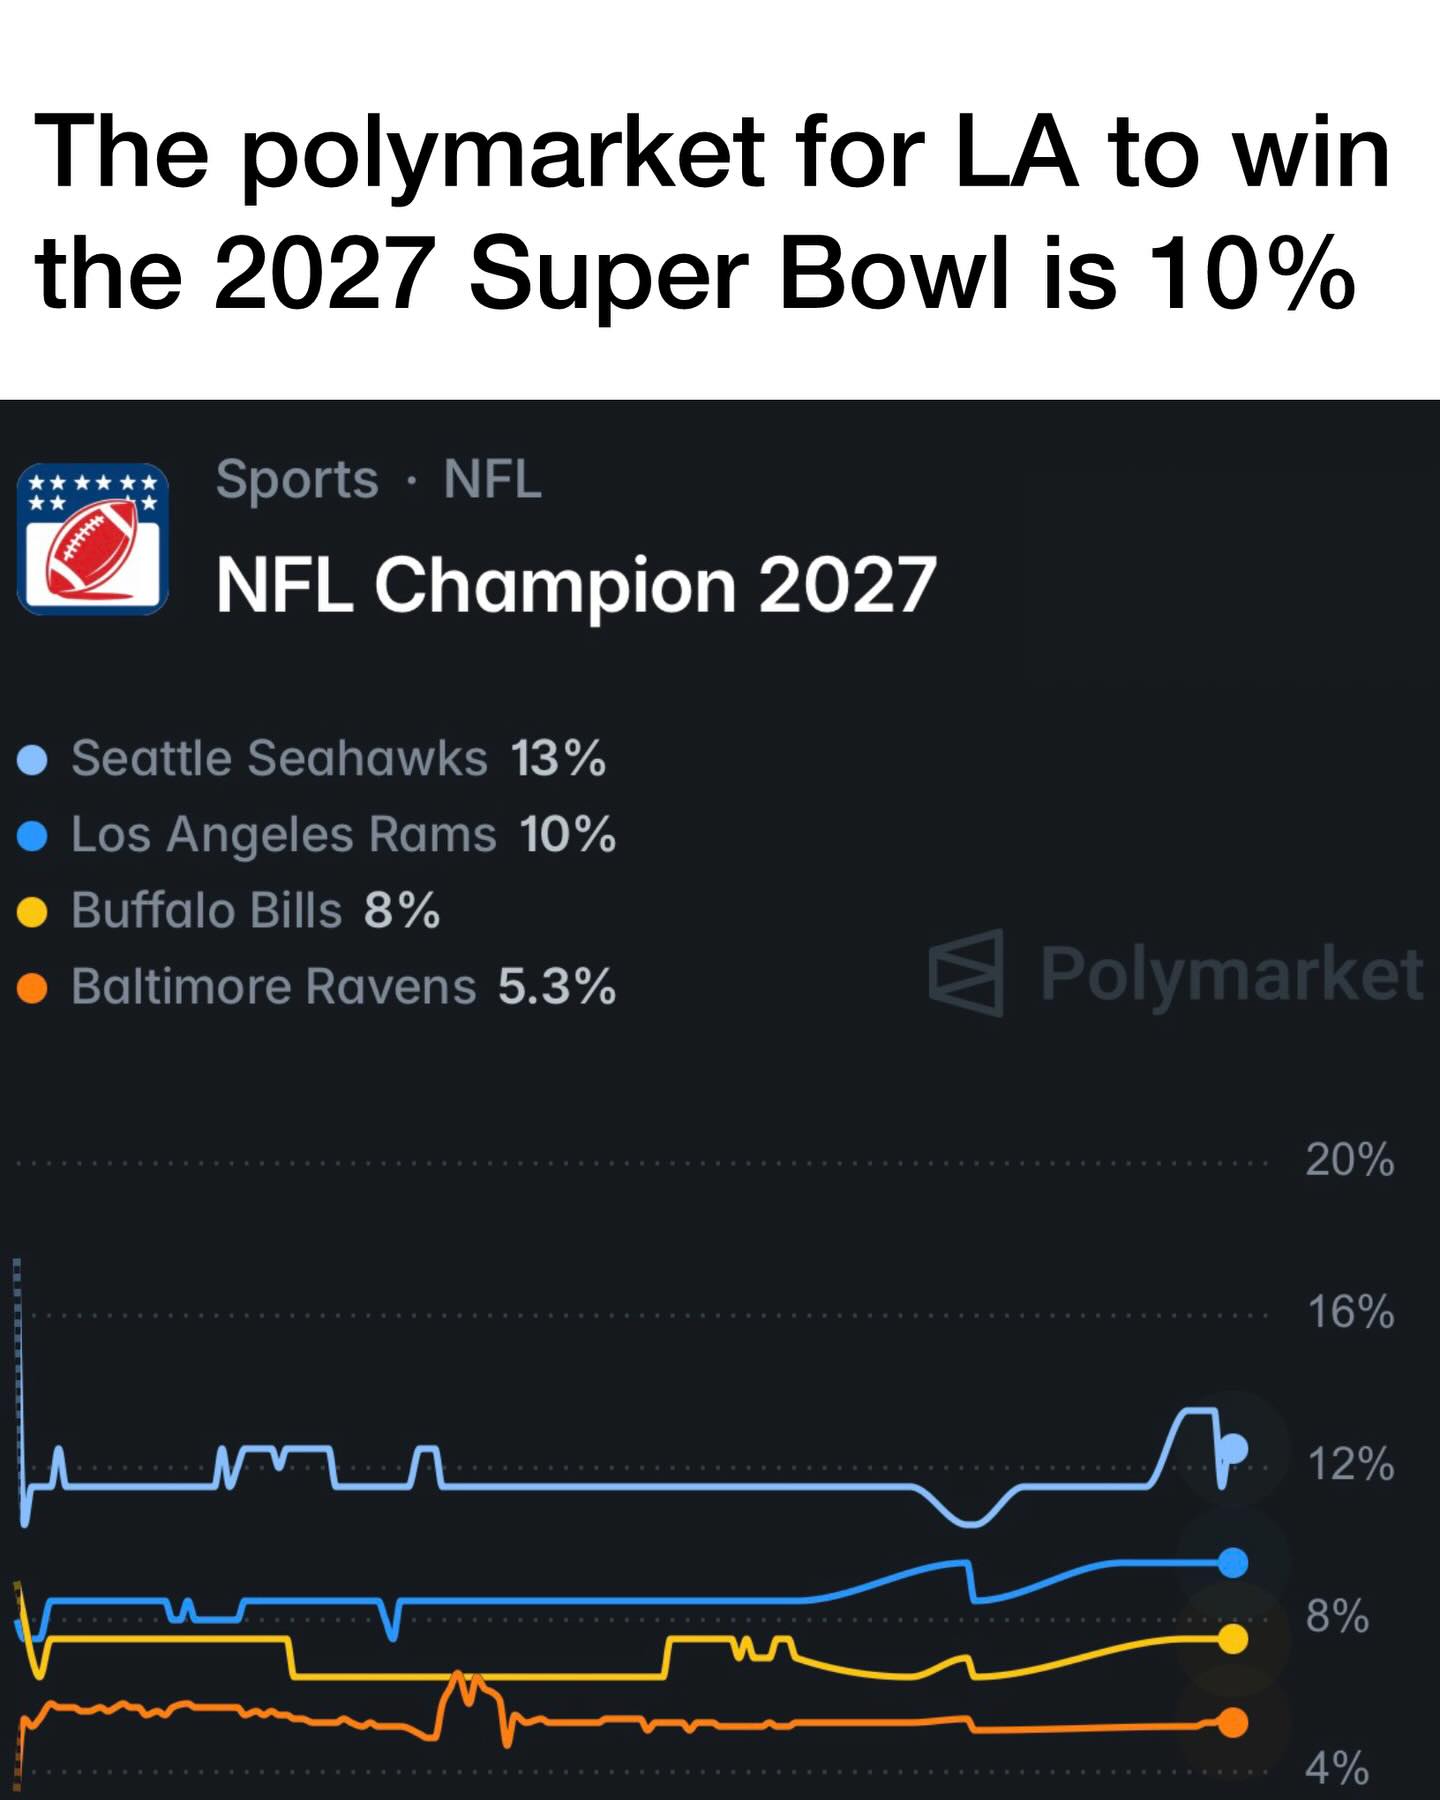Click the light blue Seahawks line endpoint

point(1235,1448)
